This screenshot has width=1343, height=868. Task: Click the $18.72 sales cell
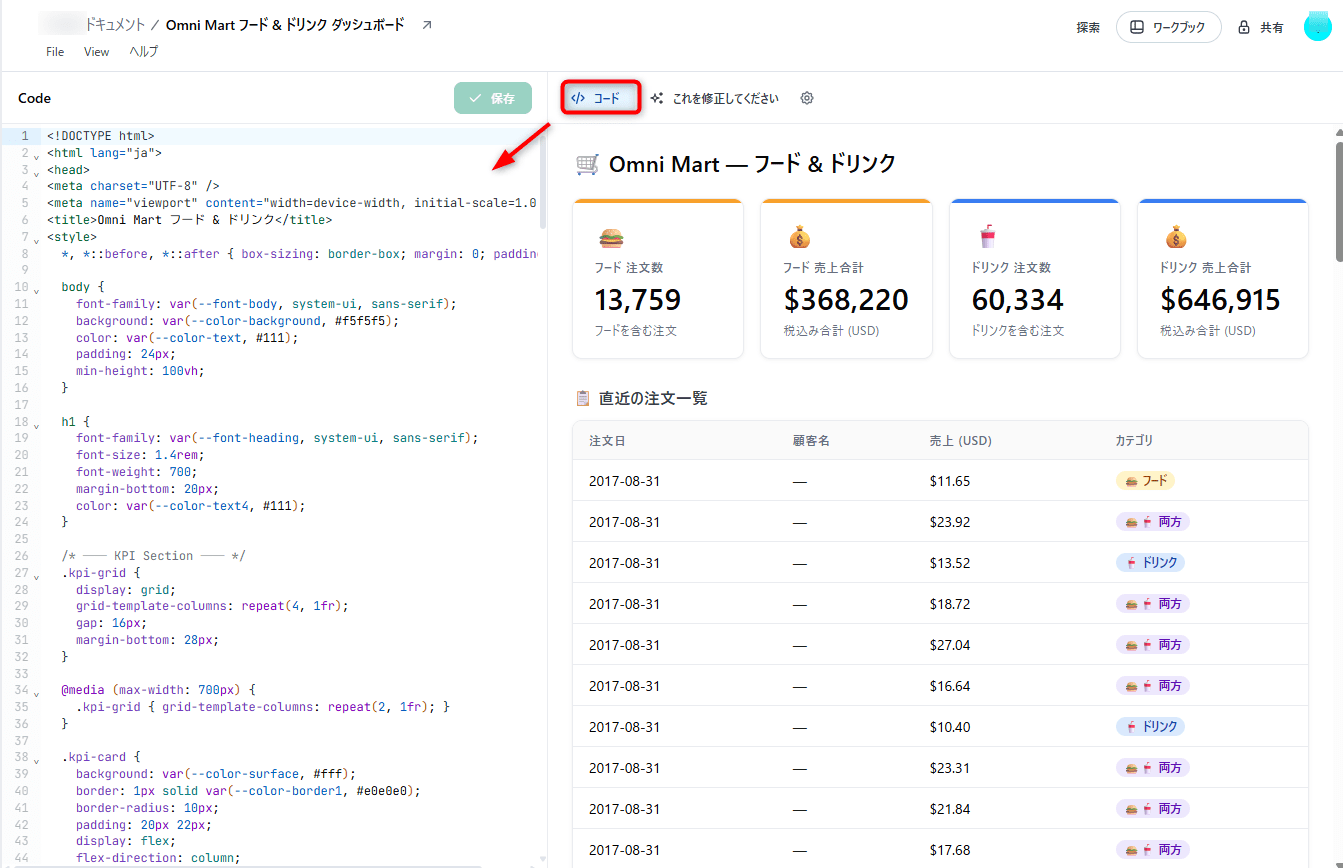pyautogui.click(x=949, y=604)
